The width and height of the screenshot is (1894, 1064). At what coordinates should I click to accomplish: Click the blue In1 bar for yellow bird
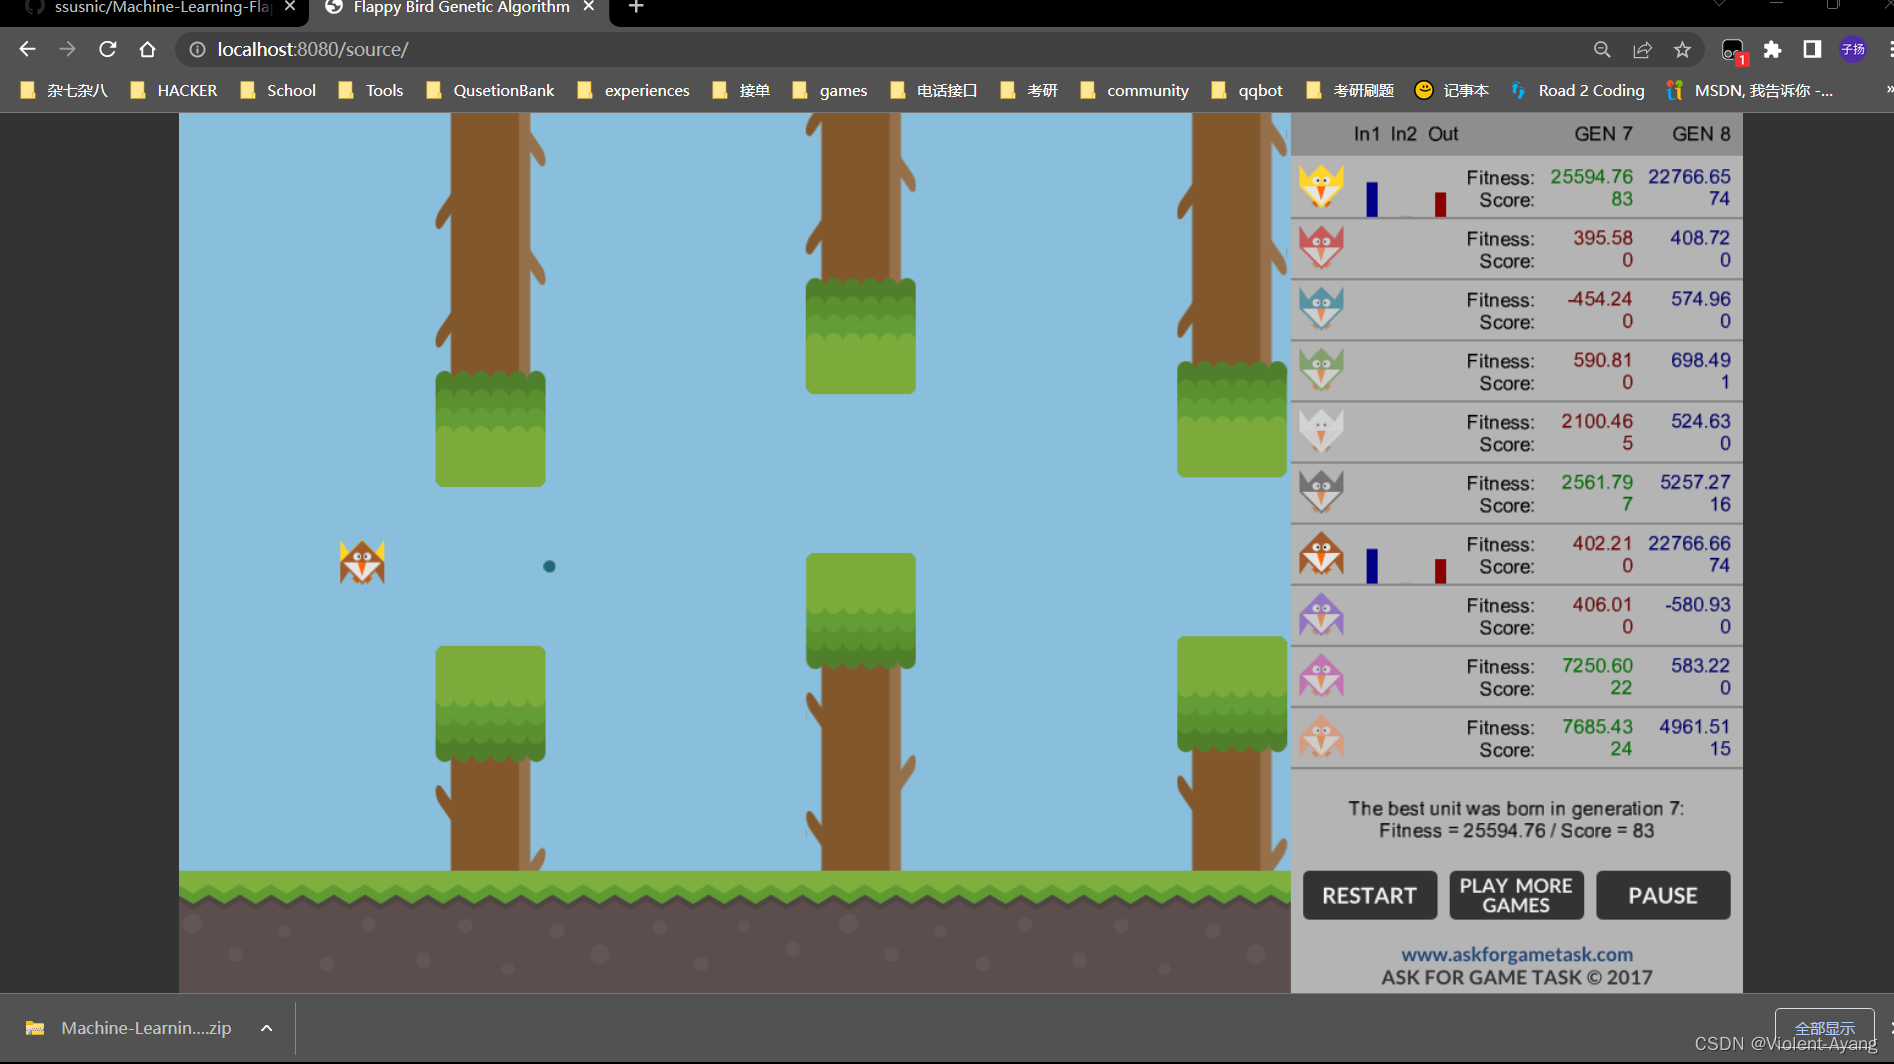pyautogui.click(x=1372, y=199)
